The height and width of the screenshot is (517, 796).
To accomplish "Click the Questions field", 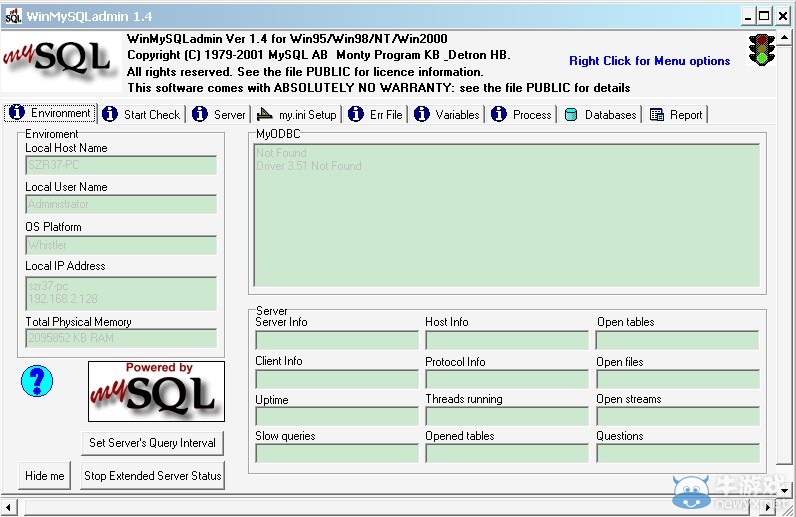I will tap(678, 454).
